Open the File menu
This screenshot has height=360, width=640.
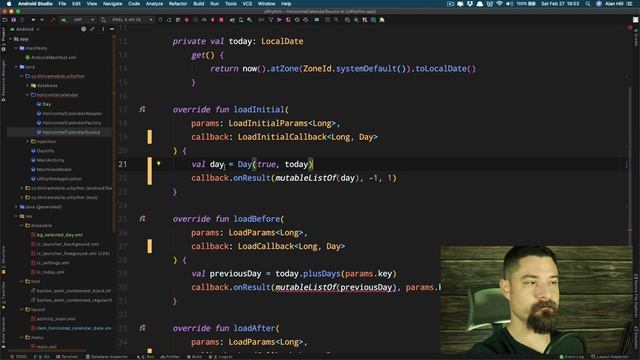pos(62,4)
